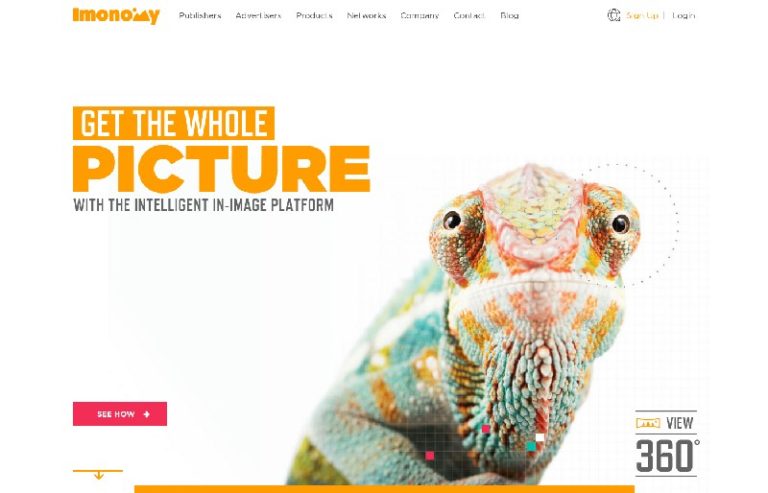
Task: Click the scroll-down arrow icon
Action: coord(98,473)
